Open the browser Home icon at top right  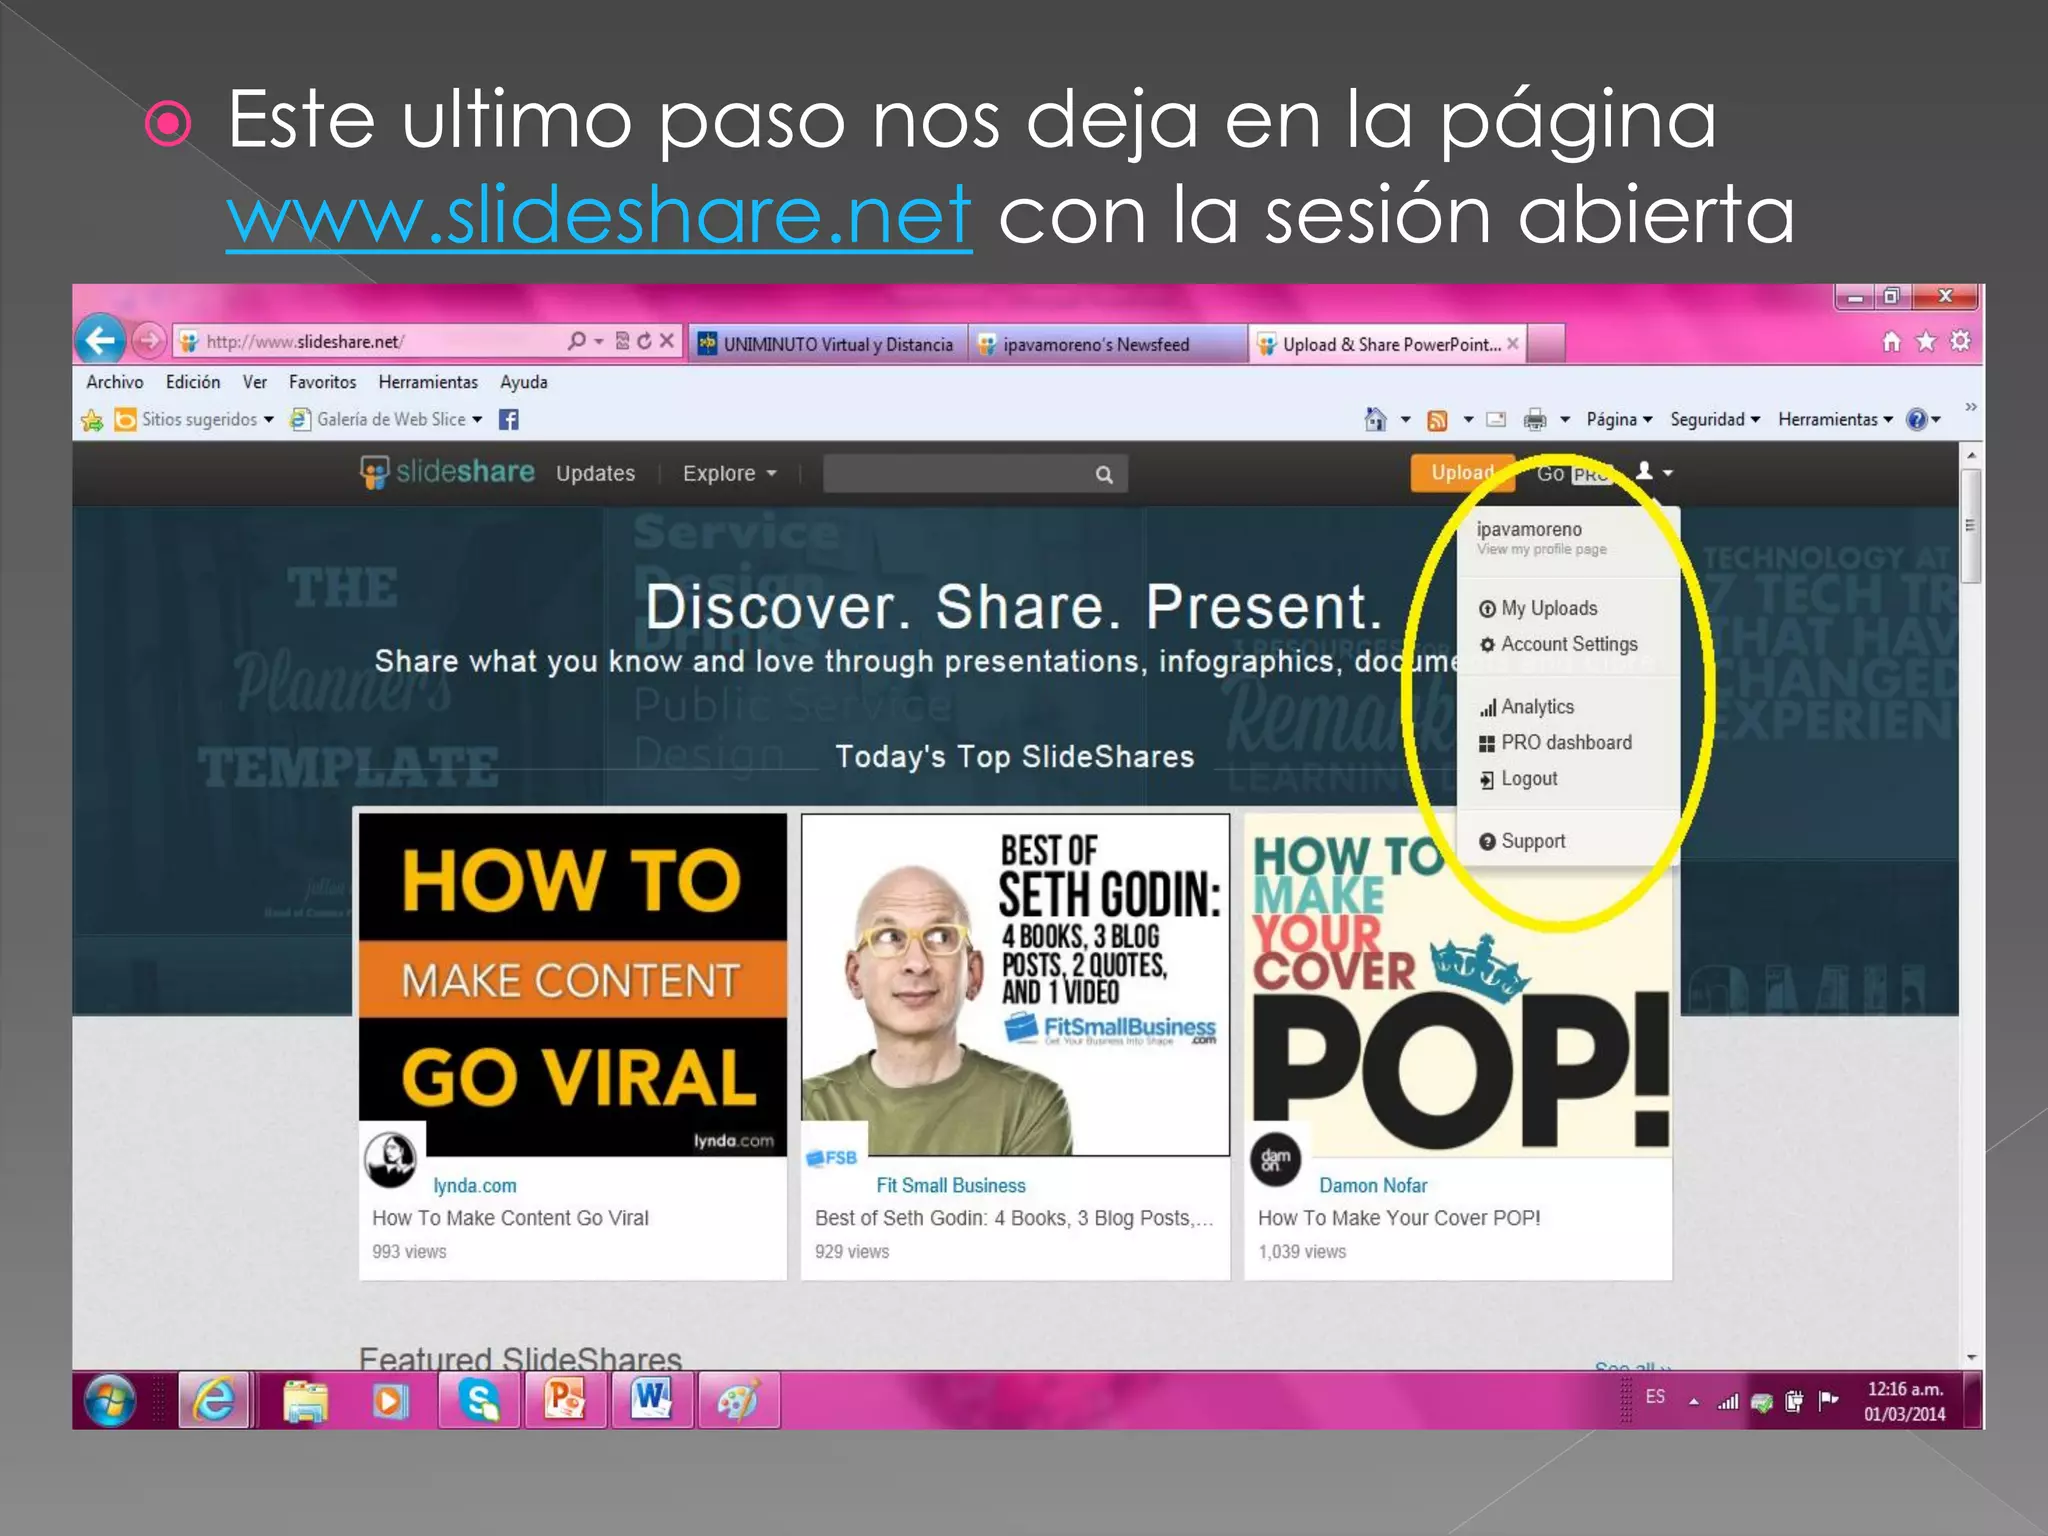point(1891,341)
